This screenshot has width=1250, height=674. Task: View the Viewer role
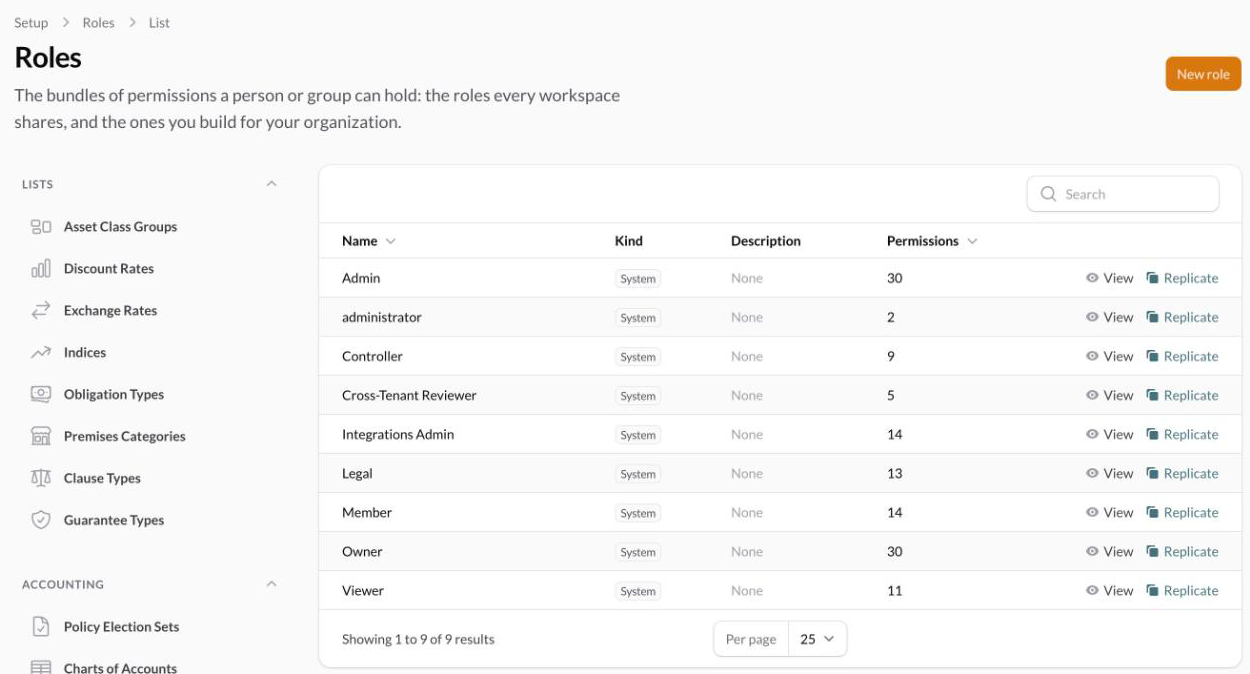[x=1110, y=590]
